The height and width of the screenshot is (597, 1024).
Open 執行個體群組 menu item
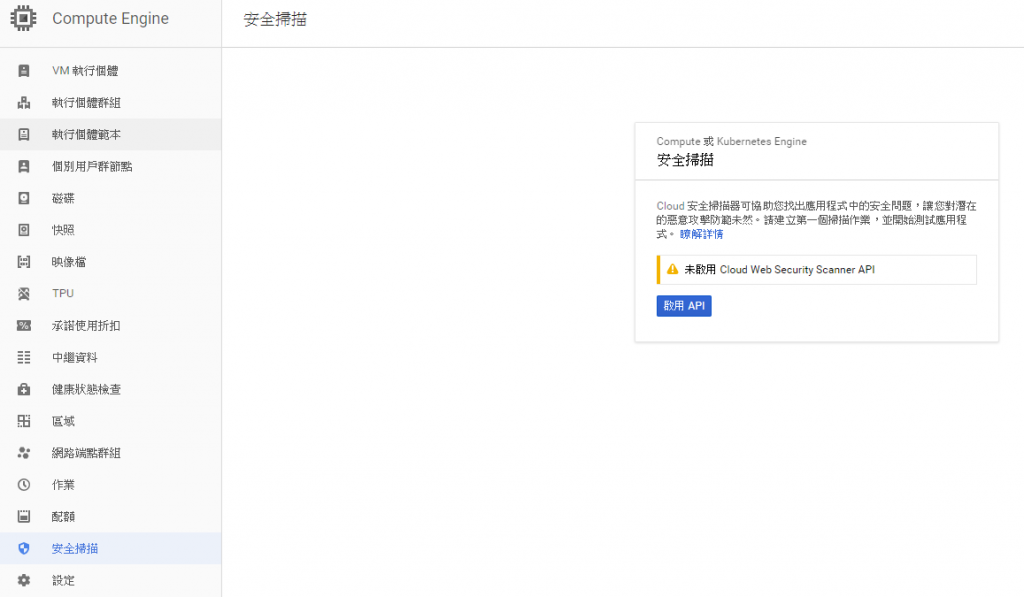[86, 103]
